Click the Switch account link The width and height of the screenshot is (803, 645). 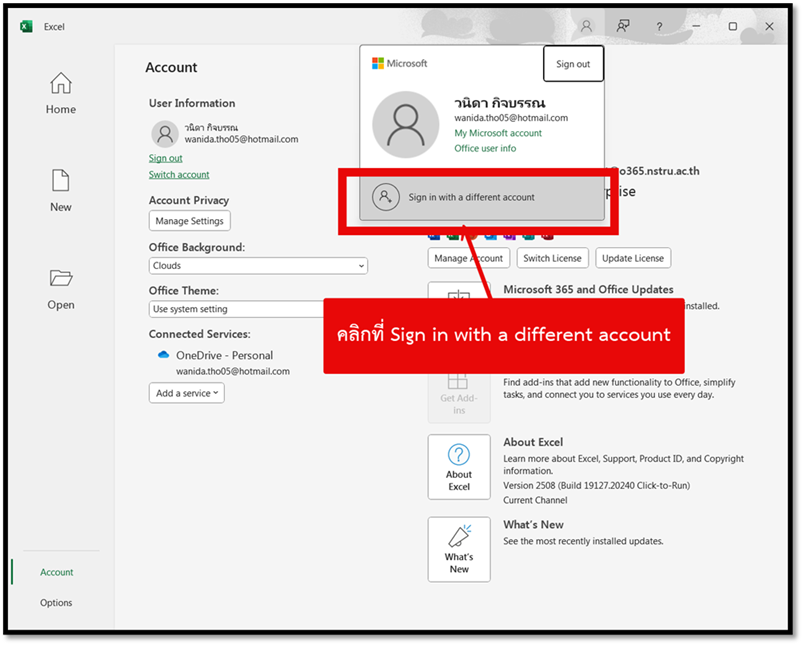click(179, 175)
